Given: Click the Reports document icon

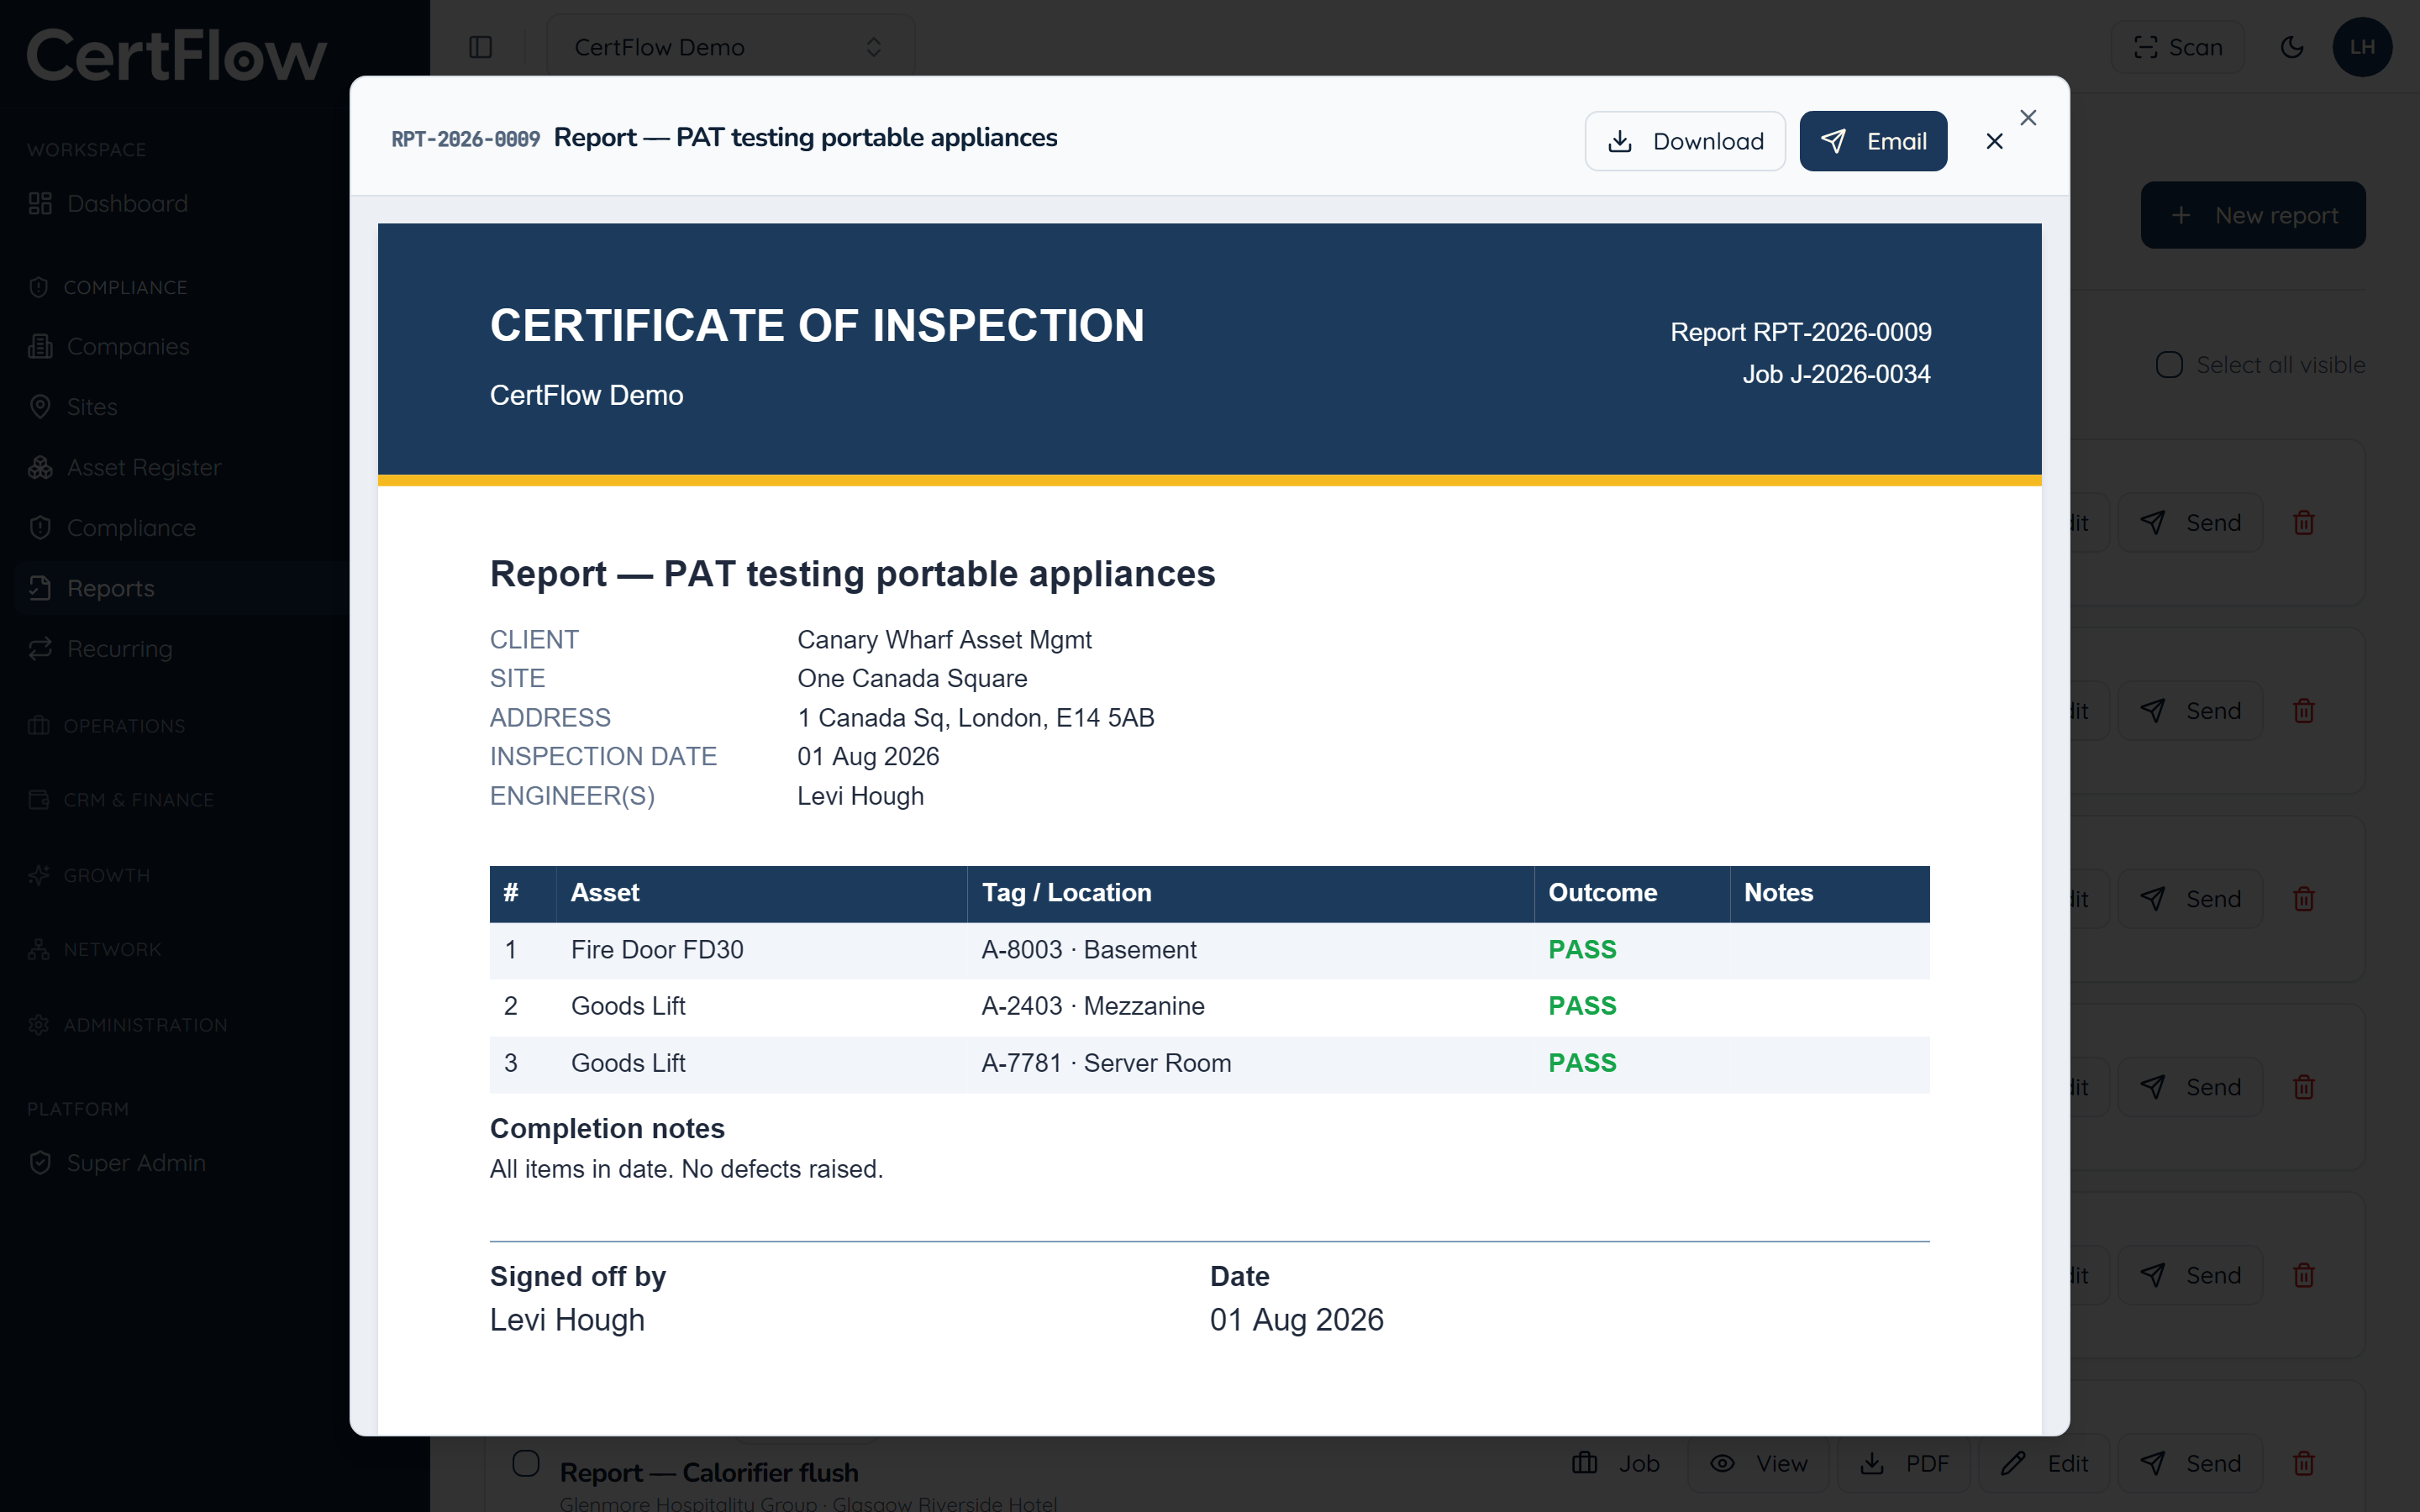Looking at the screenshot, I should coord(40,588).
